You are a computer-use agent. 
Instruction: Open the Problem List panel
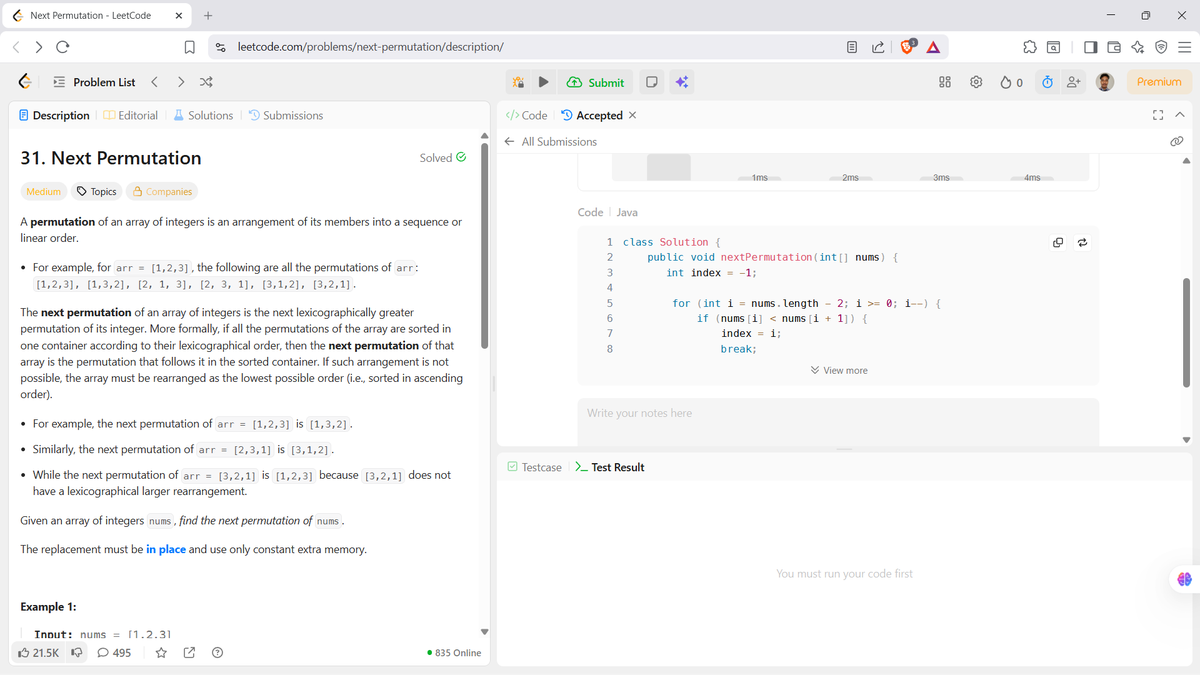93,82
